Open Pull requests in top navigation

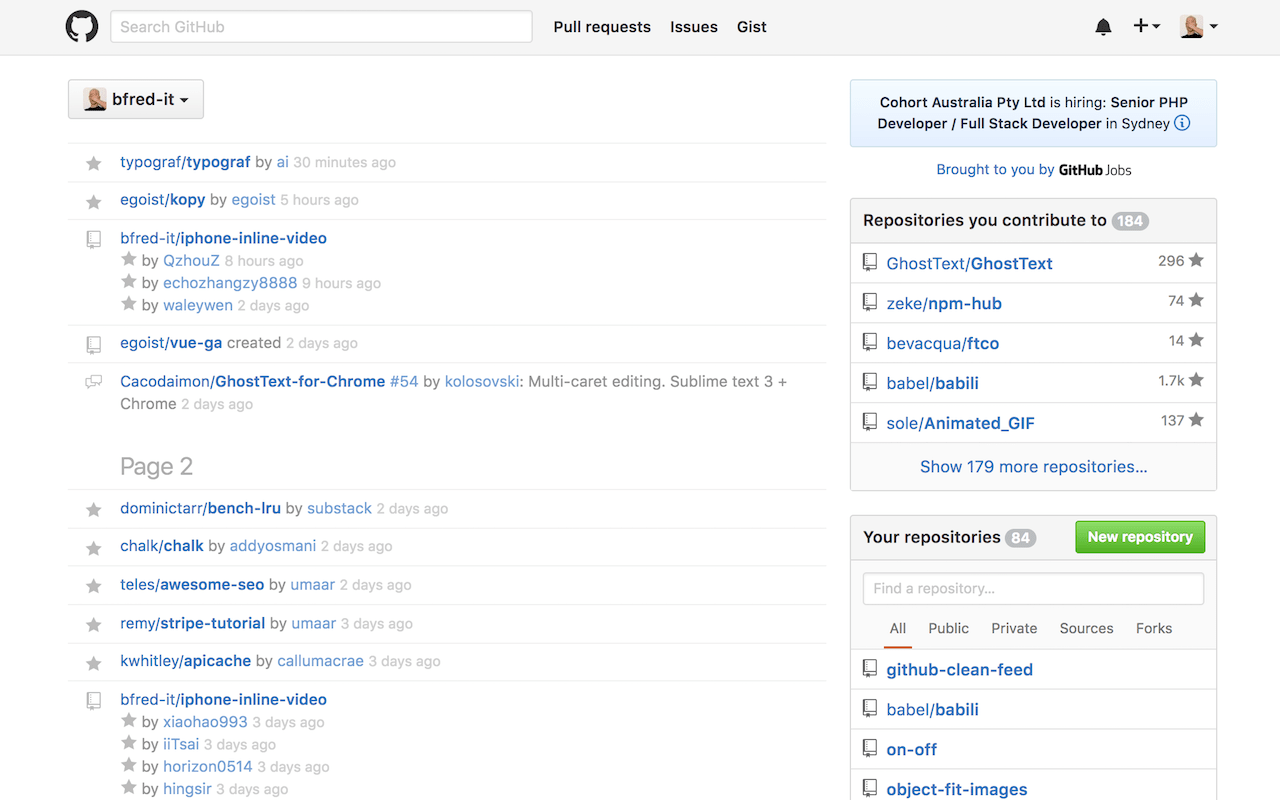click(602, 27)
